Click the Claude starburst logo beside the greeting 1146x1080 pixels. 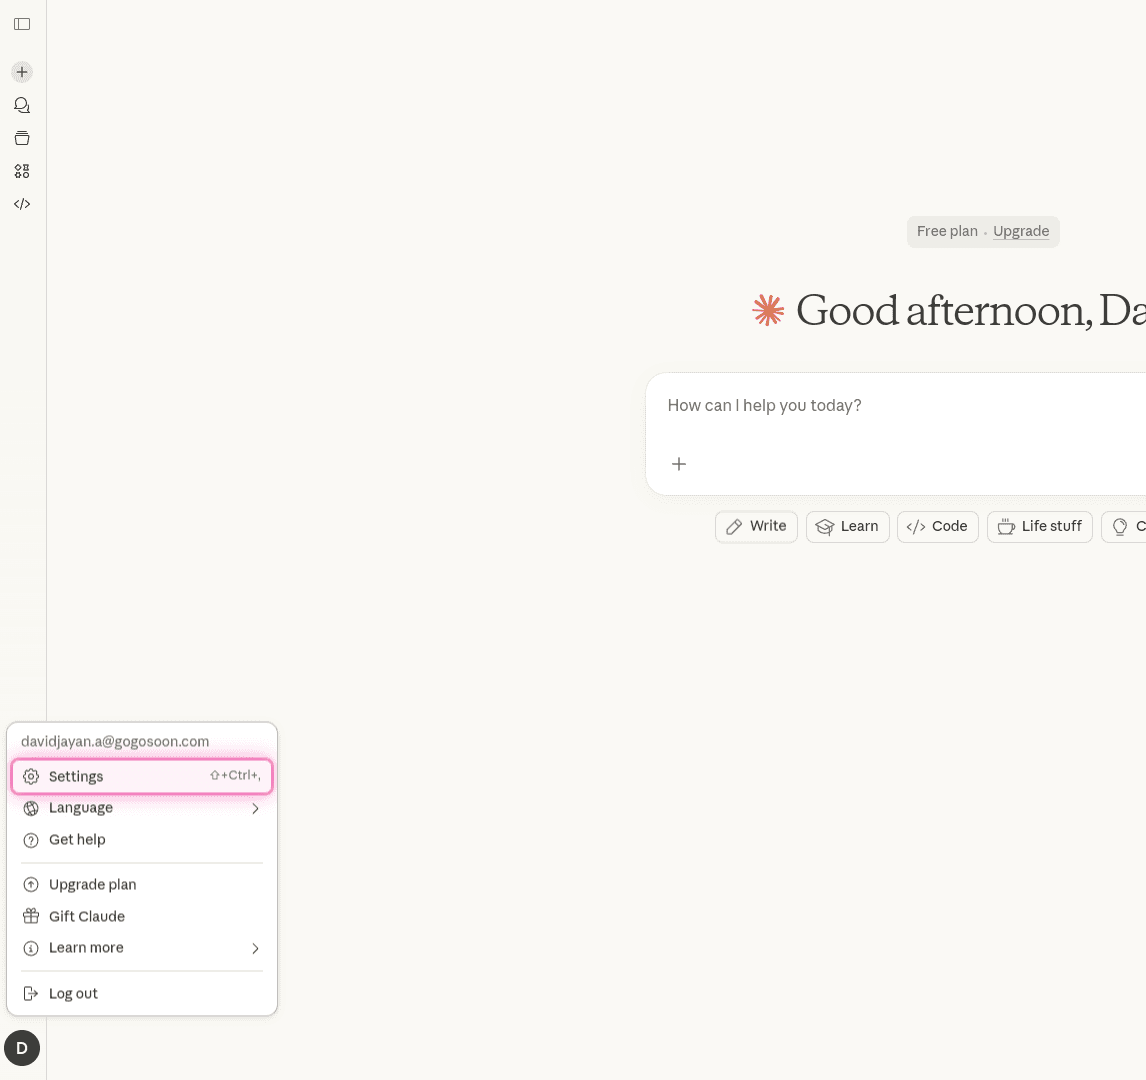tap(767, 310)
